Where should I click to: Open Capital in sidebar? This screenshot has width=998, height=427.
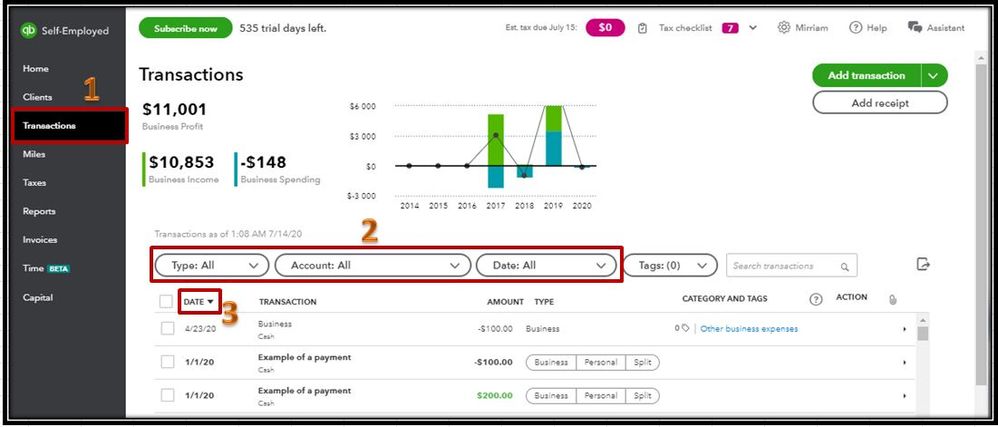(x=38, y=297)
